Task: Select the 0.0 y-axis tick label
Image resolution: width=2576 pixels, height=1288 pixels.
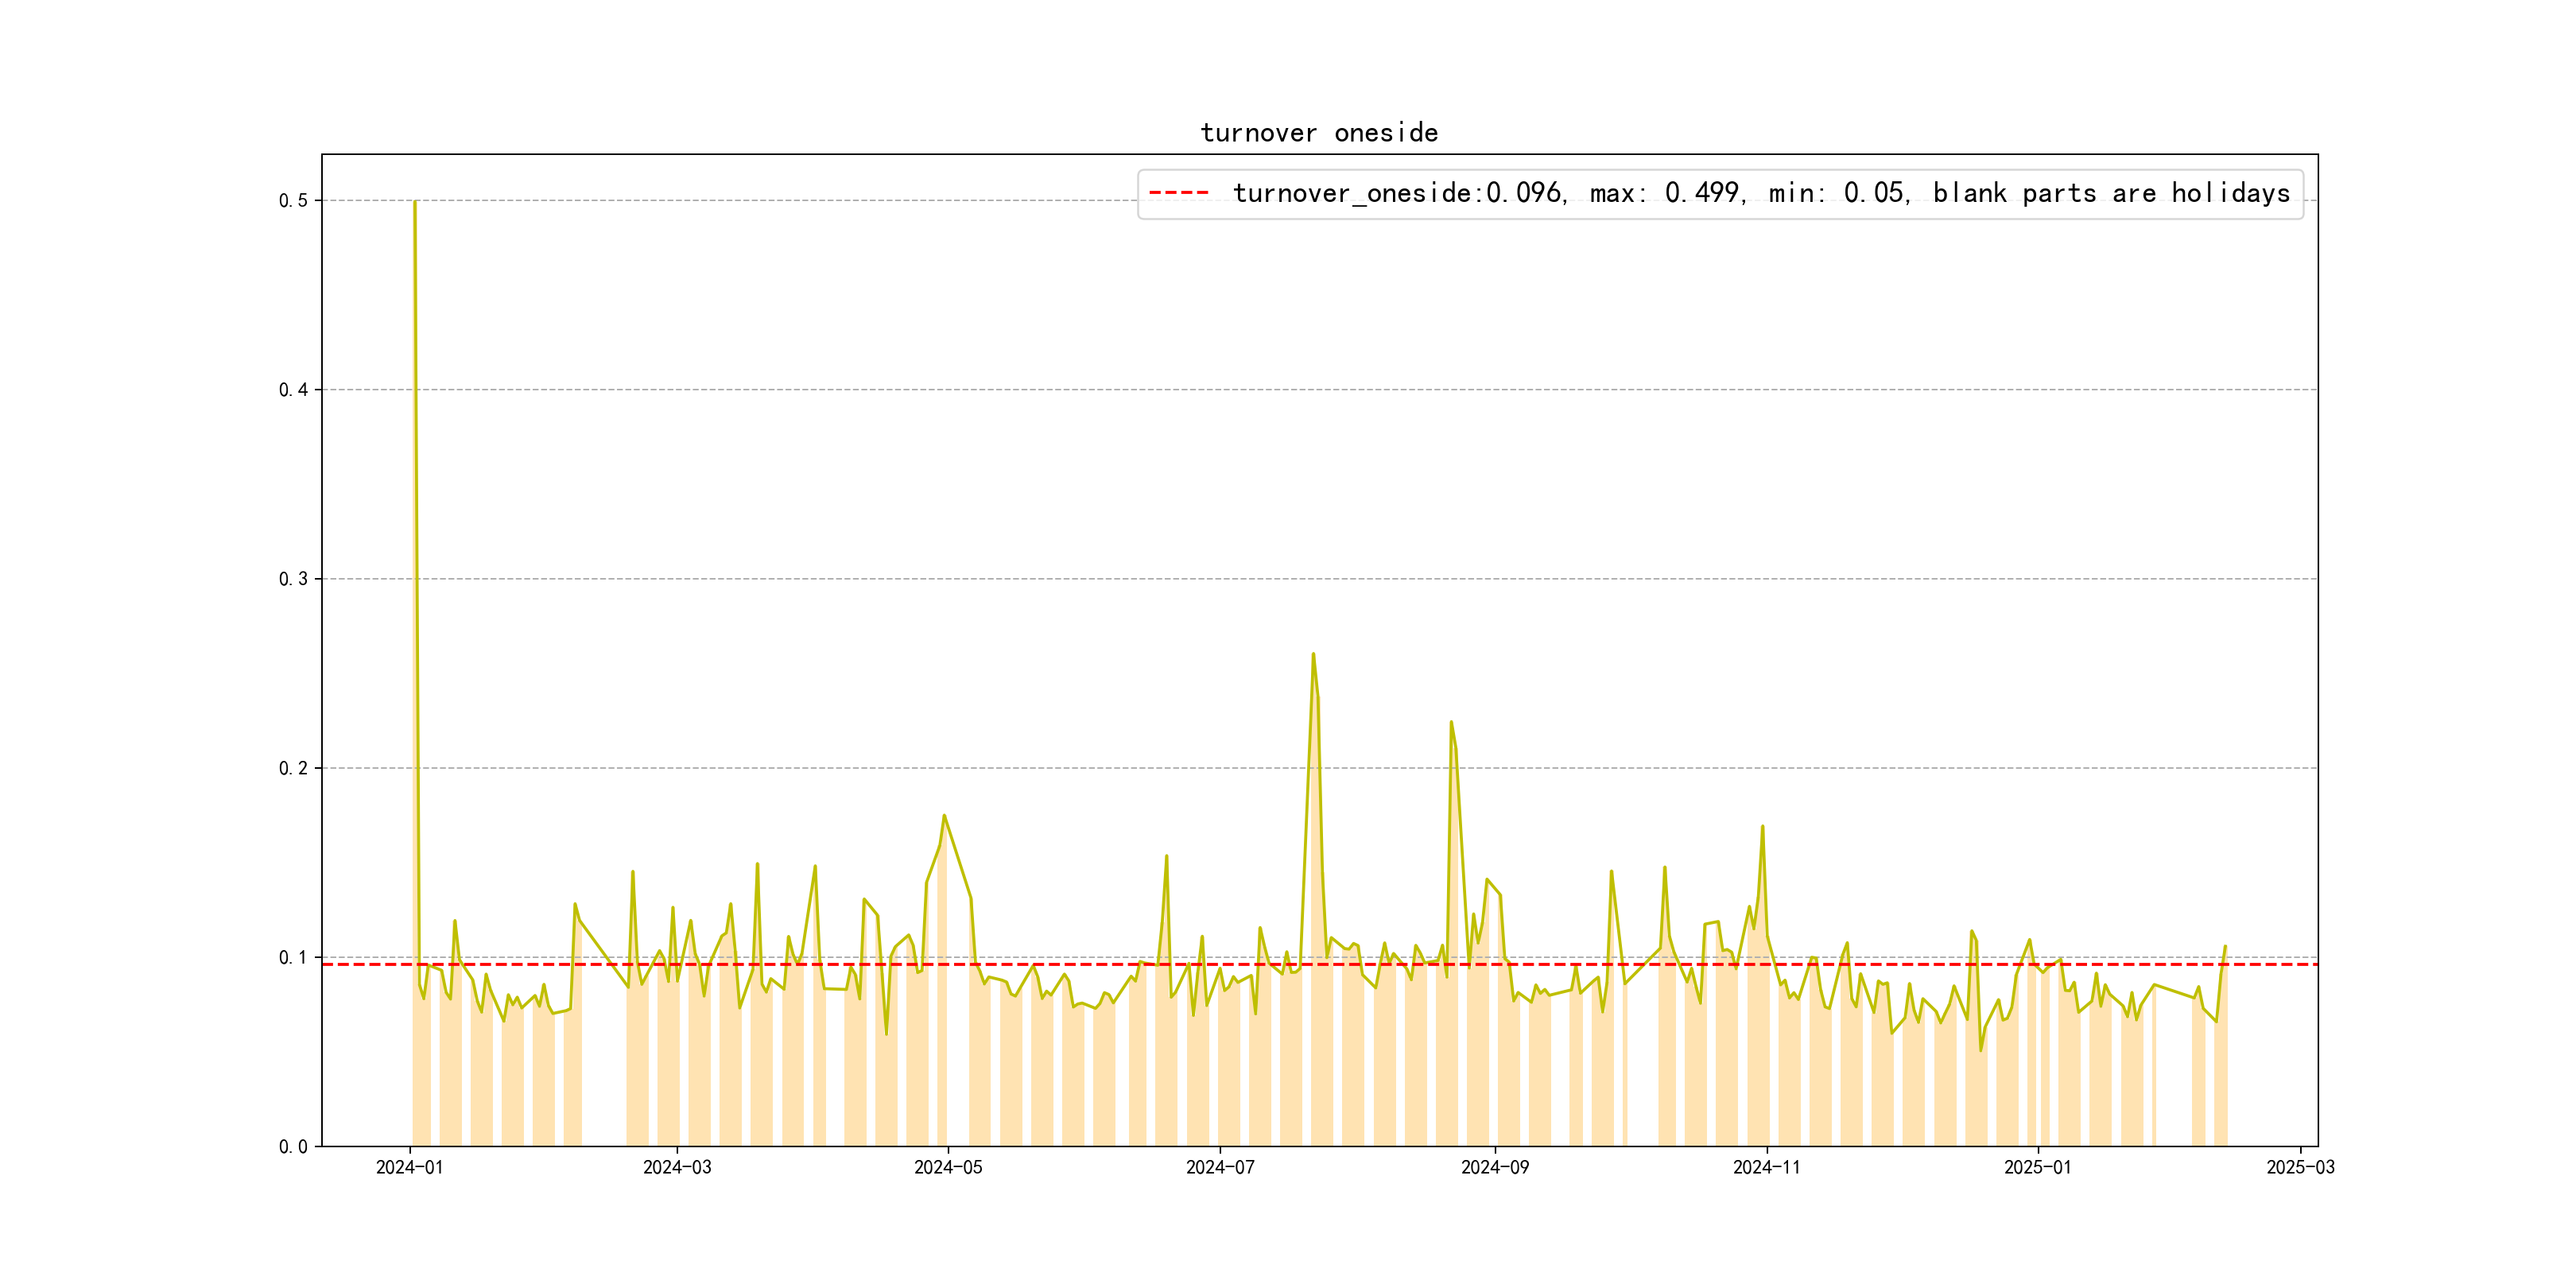Action: coord(293,1147)
